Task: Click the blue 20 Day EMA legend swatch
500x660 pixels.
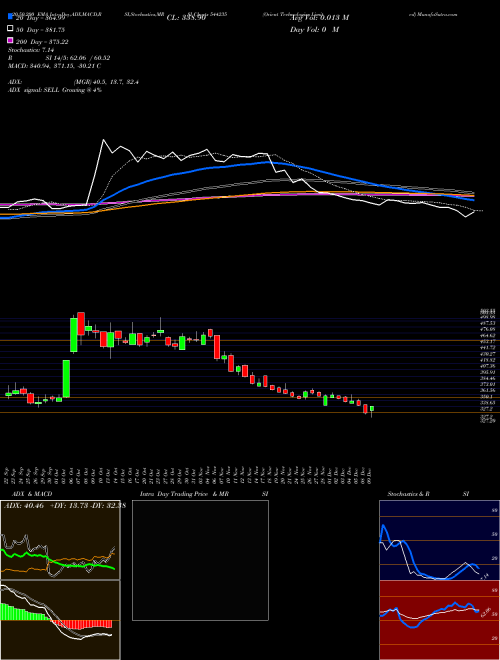Action: tap(10, 16)
